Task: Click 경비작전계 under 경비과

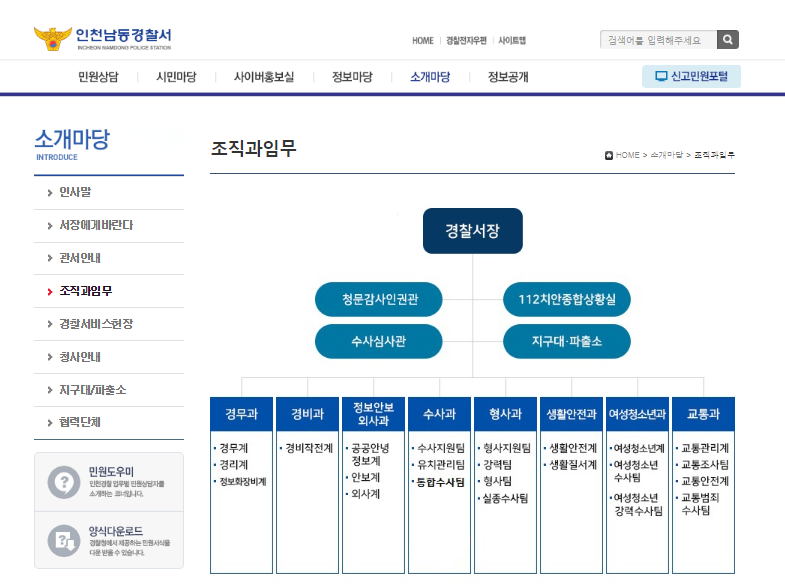Action: (x=309, y=448)
